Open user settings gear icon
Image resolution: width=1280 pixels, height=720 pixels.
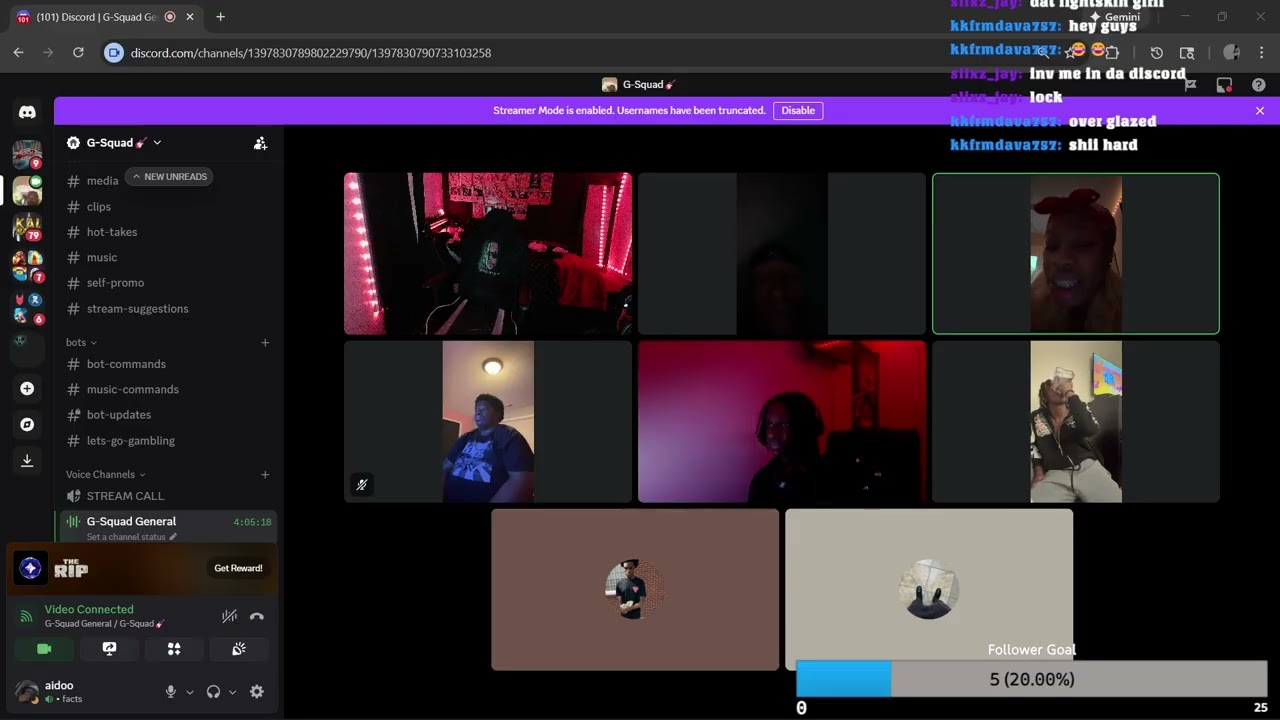coord(257,691)
